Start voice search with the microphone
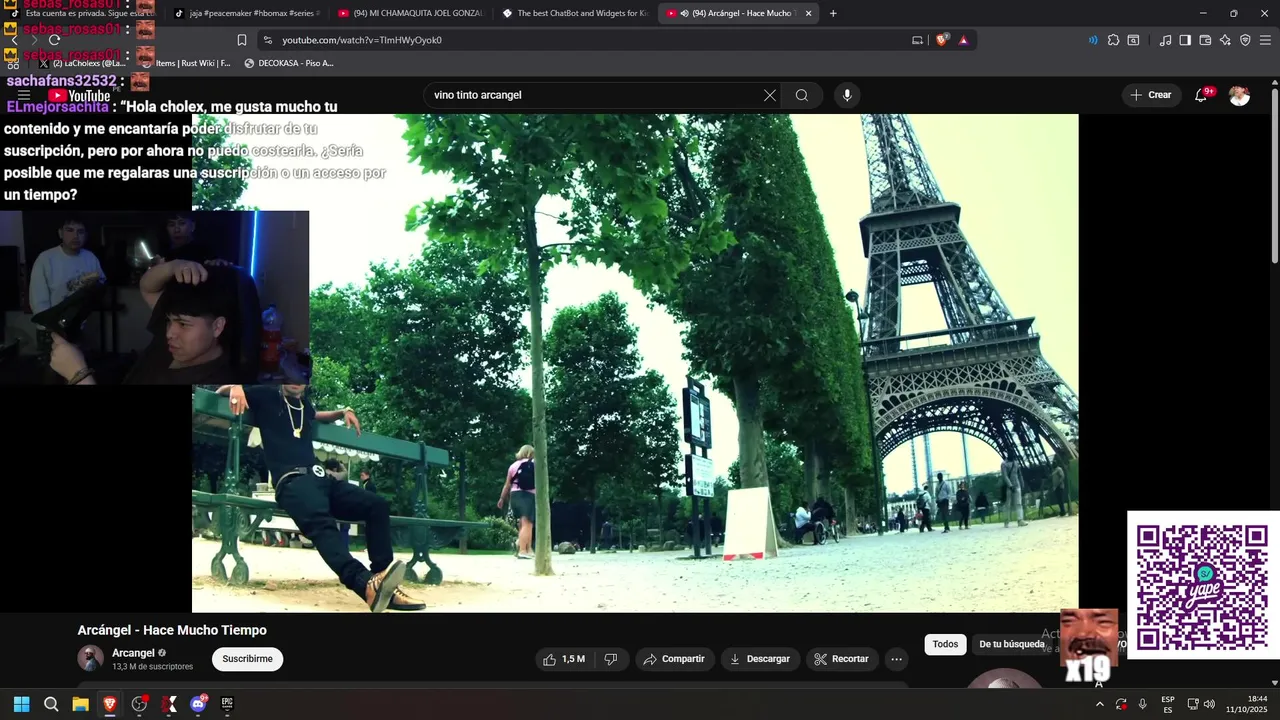Image resolution: width=1280 pixels, height=720 pixels. pos(847,95)
